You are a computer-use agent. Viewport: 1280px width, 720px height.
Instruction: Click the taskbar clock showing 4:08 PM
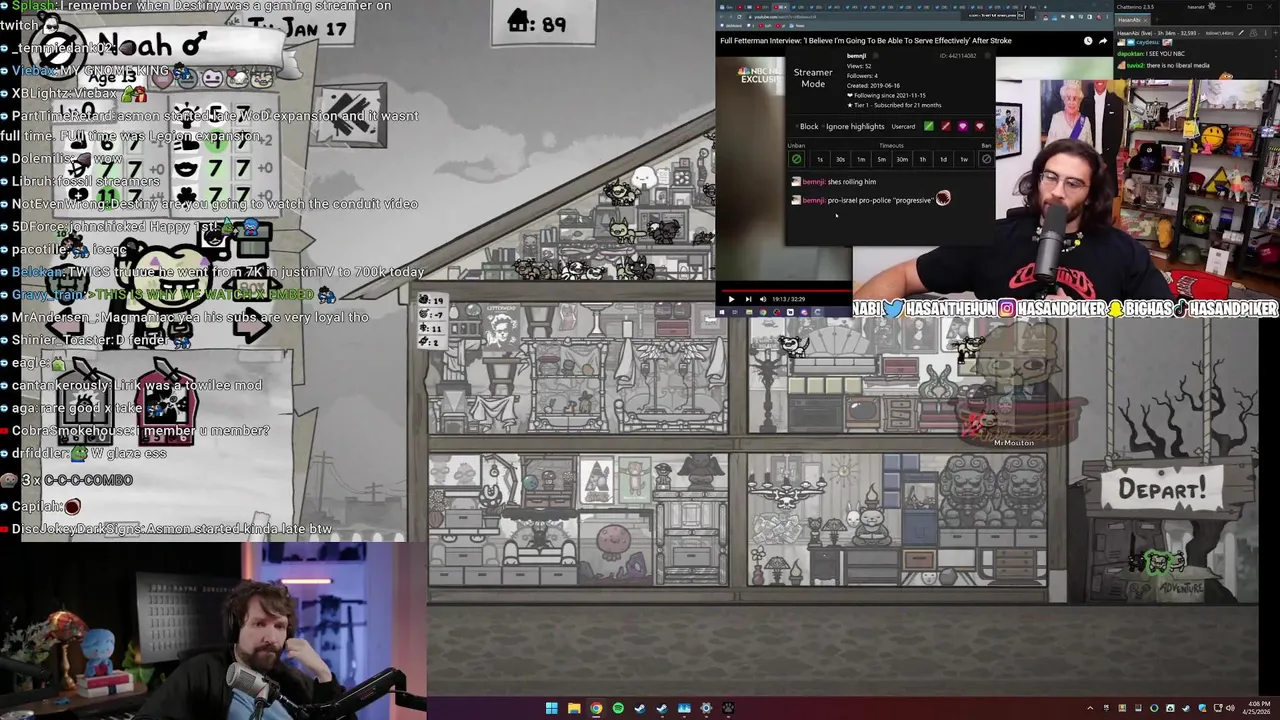tap(1258, 708)
